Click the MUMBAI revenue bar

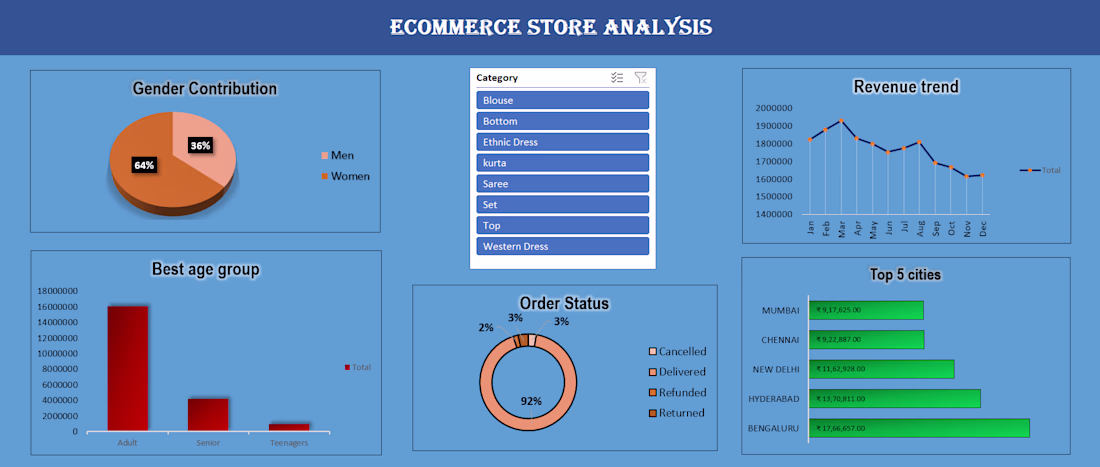coord(866,310)
